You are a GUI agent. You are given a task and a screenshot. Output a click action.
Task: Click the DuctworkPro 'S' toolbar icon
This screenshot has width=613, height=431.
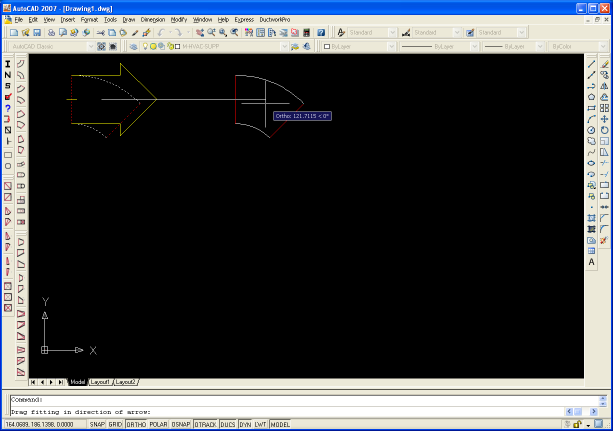point(7,86)
